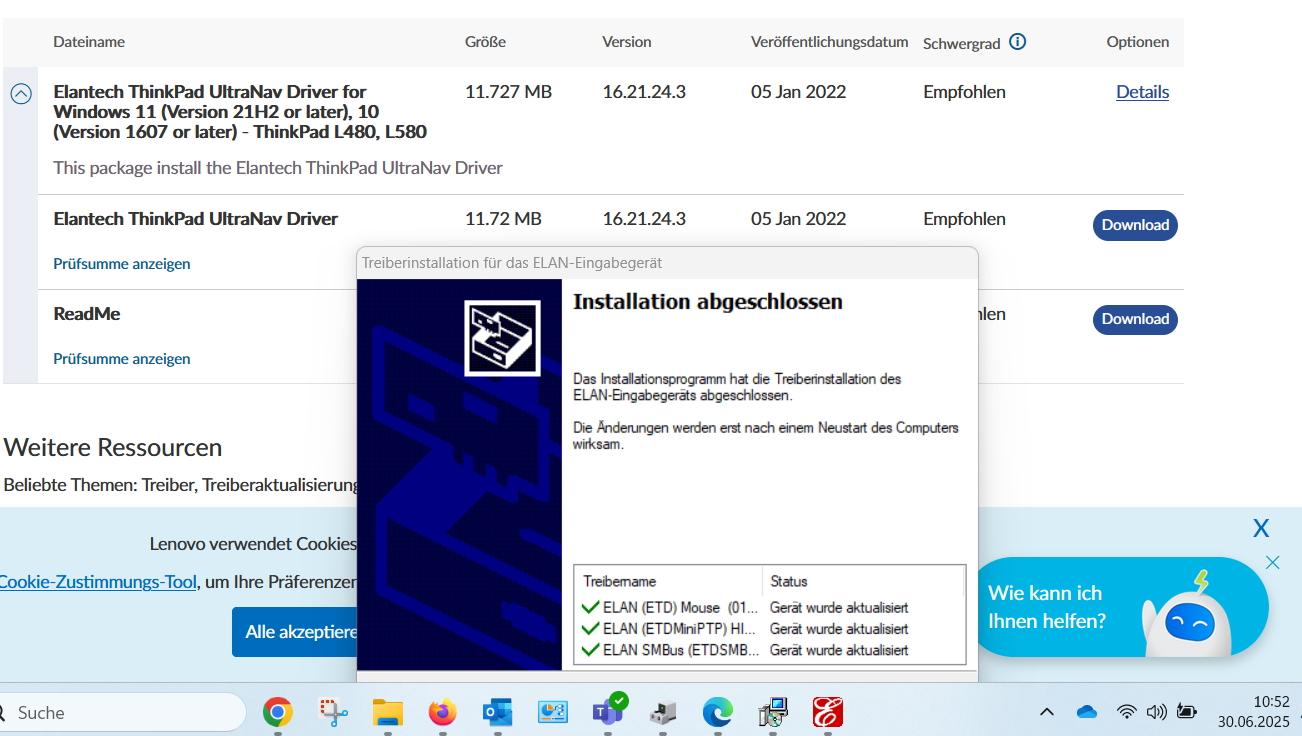Image resolution: width=1302 pixels, height=736 pixels.
Task: Open the Snipping Tool in the taskbar
Action: click(333, 712)
